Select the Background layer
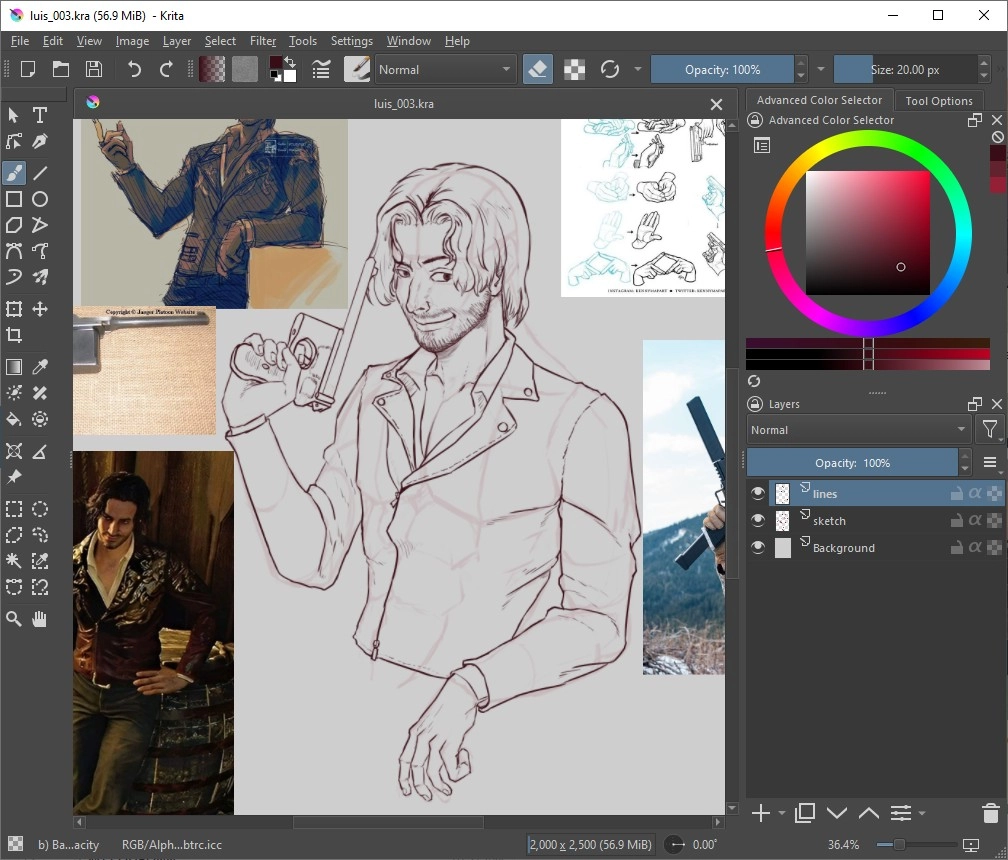The height and width of the screenshot is (860, 1008). [x=843, y=548]
